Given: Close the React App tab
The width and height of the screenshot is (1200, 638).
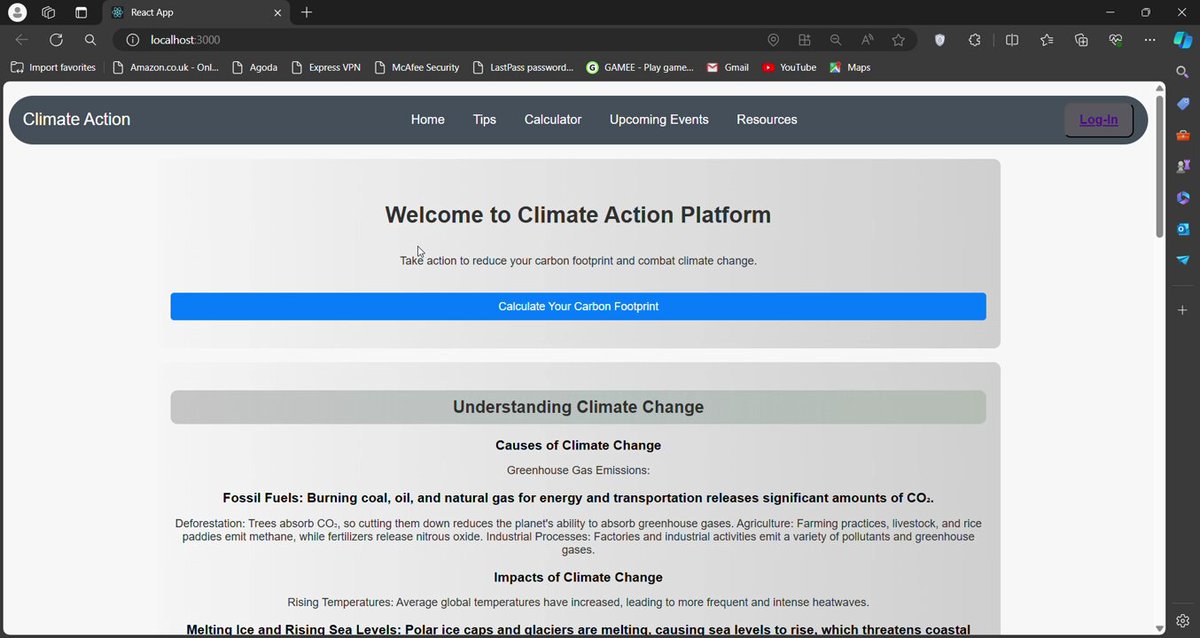Looking at the screenshot, I should [x=277, y=12].
